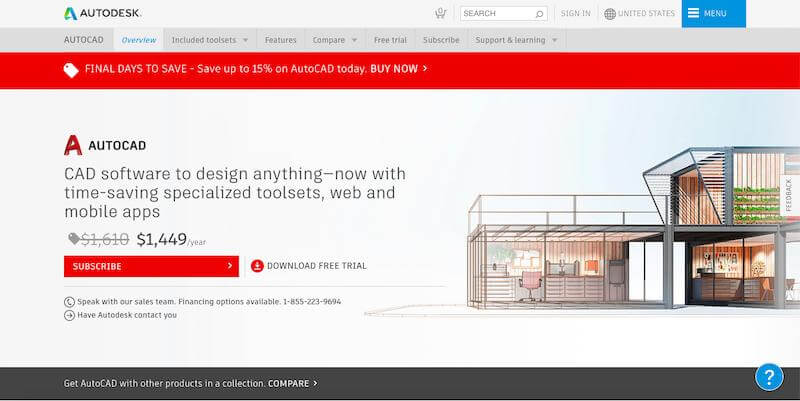800x401 pixels.
Task: Click the sale tag icon in red banner
Action: (71, 70)
